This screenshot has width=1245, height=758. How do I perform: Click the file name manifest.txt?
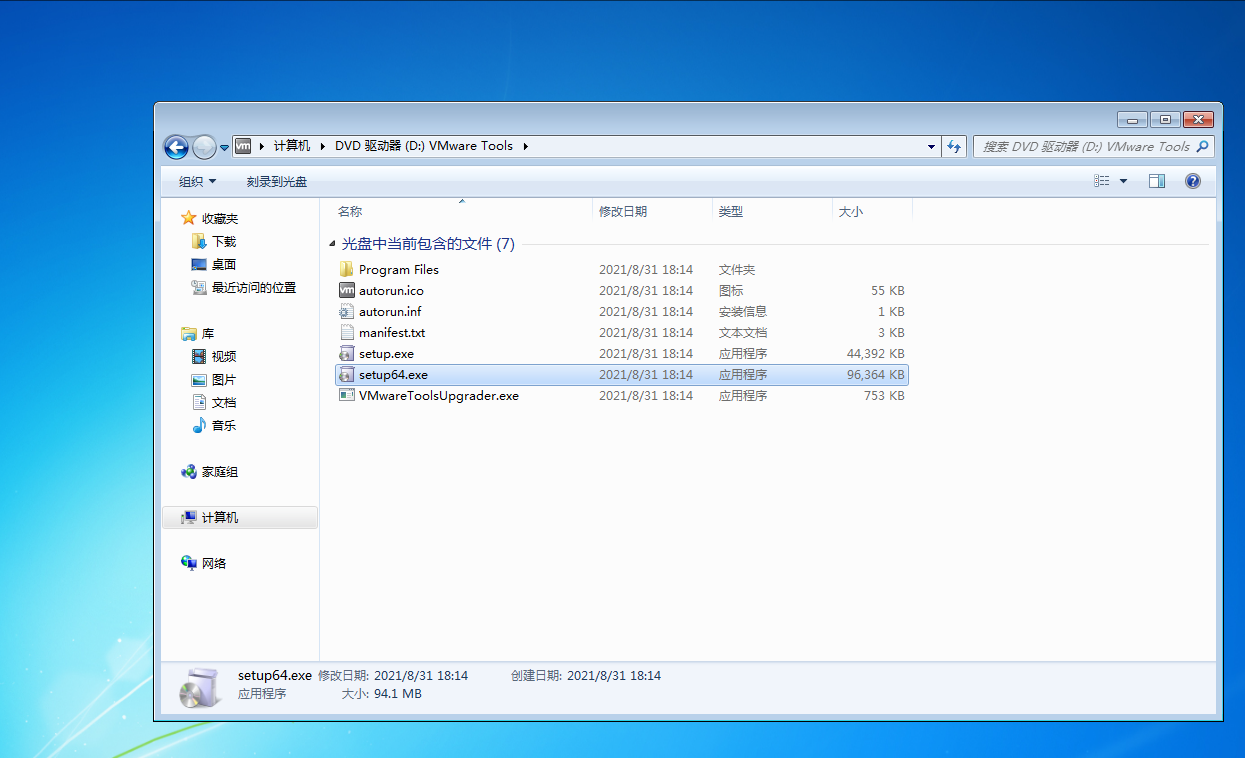pyautogui.click(x=392, y=332)
